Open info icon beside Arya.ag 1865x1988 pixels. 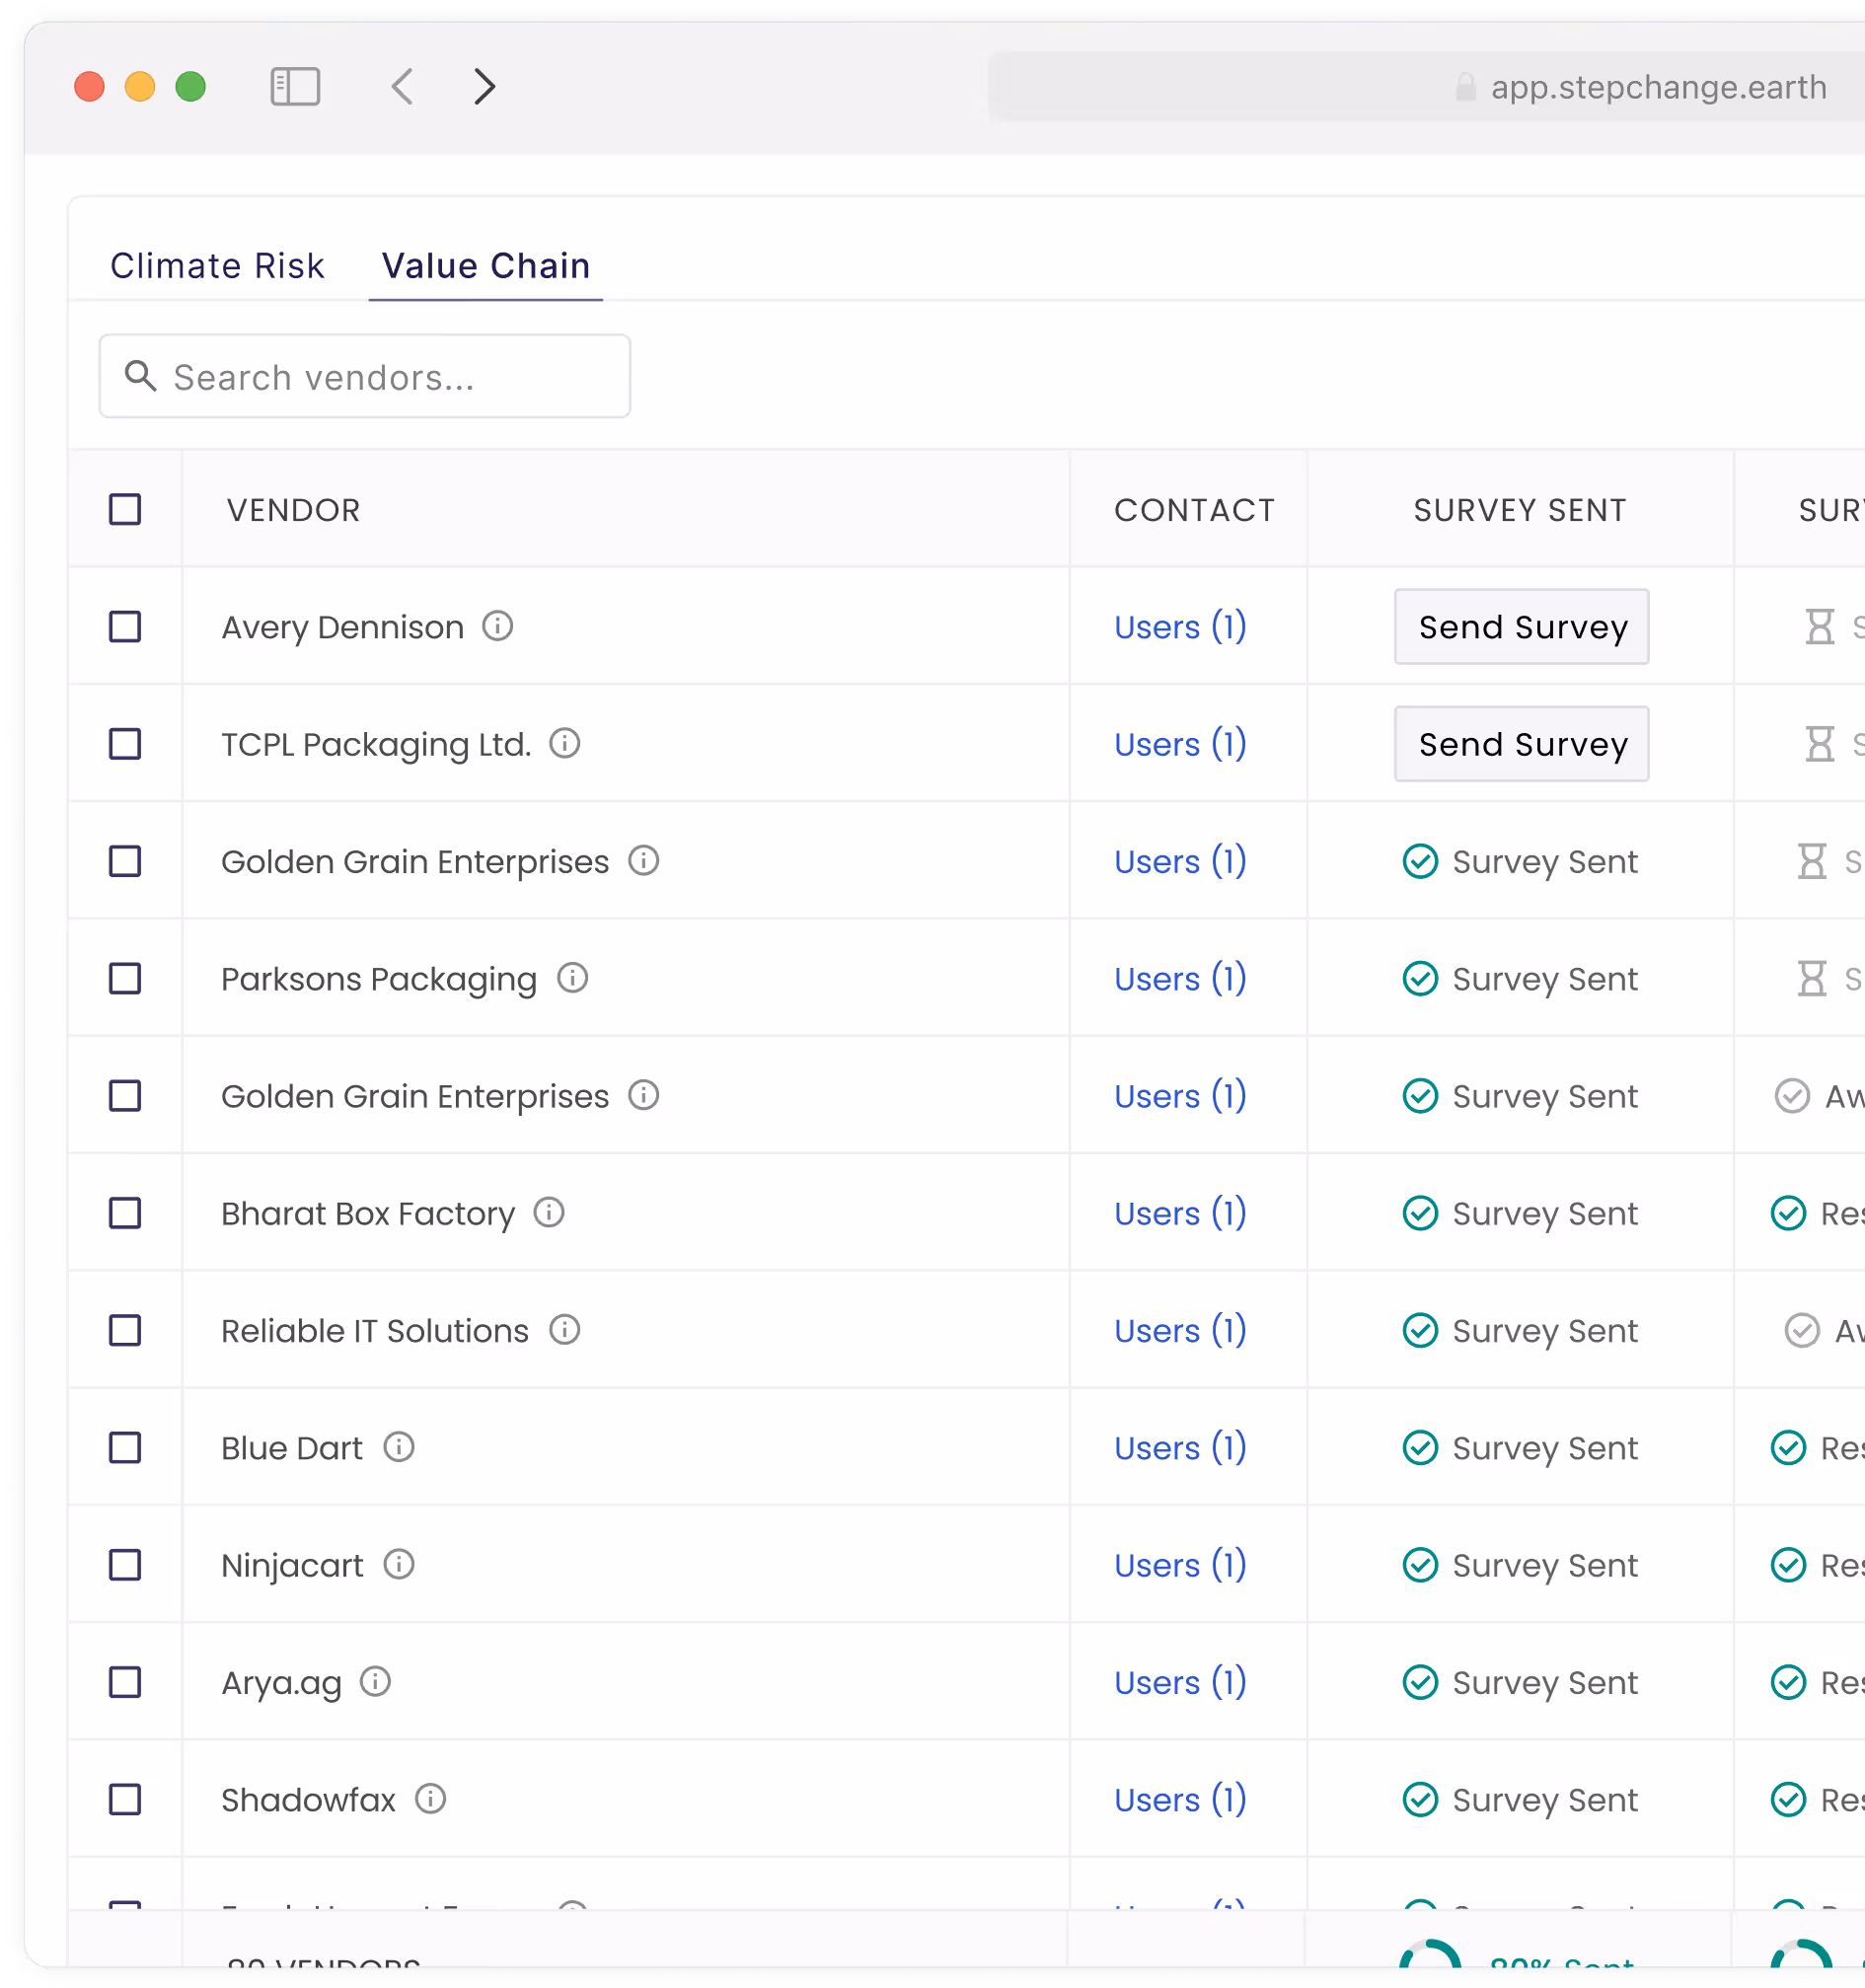(x=375, y=1681)
